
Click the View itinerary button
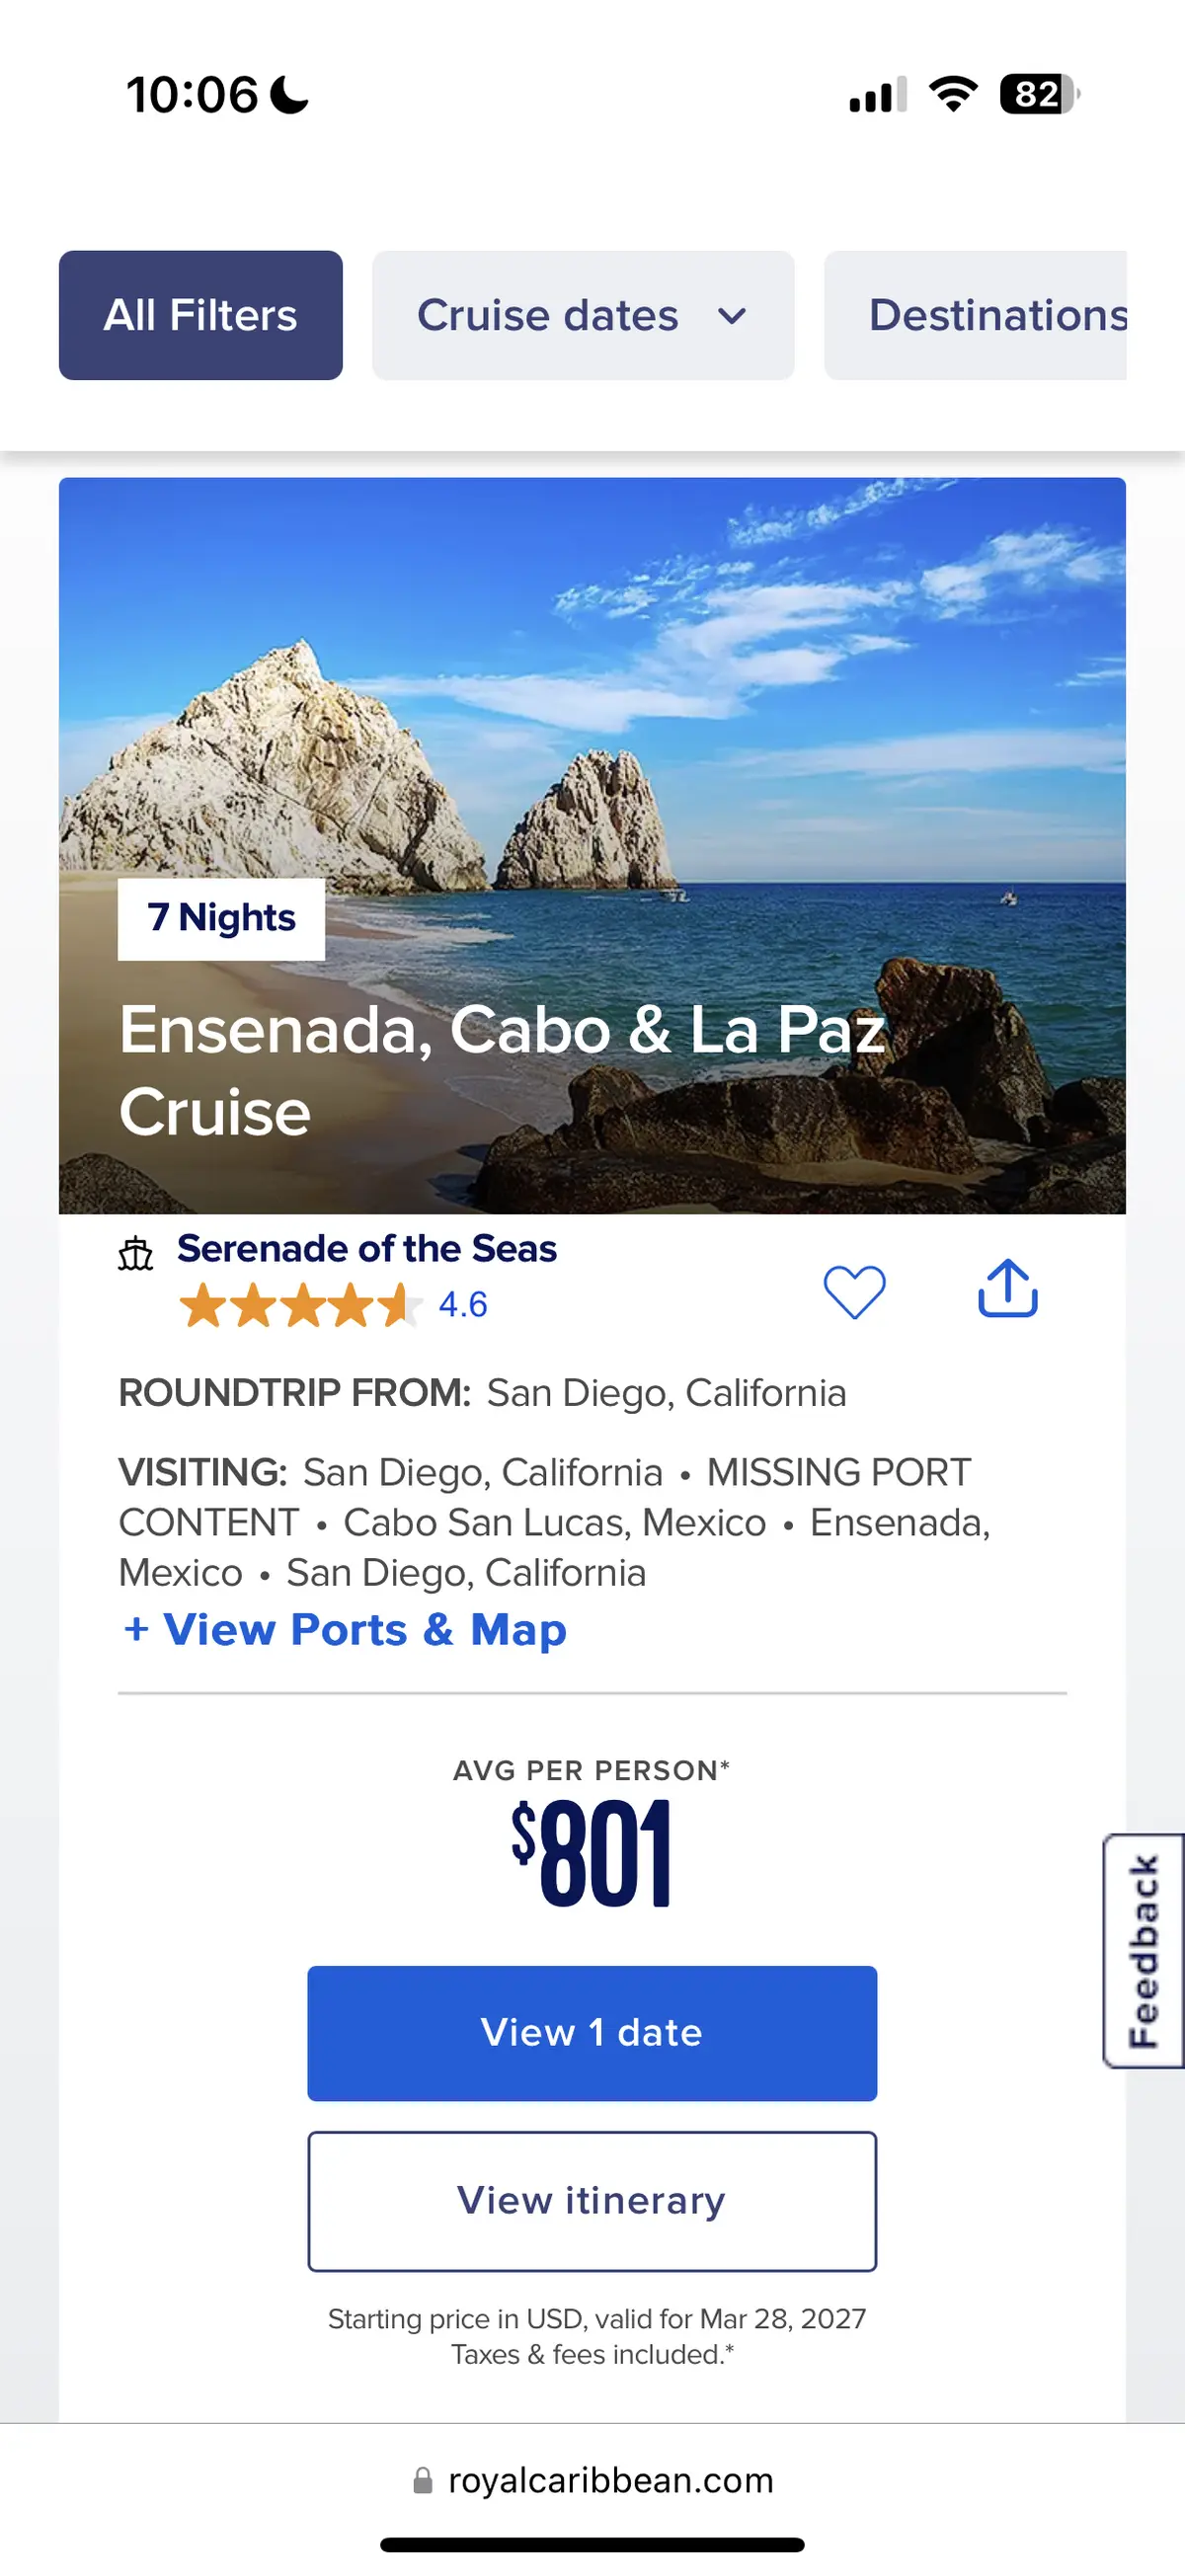click(x=592, y=2201)
